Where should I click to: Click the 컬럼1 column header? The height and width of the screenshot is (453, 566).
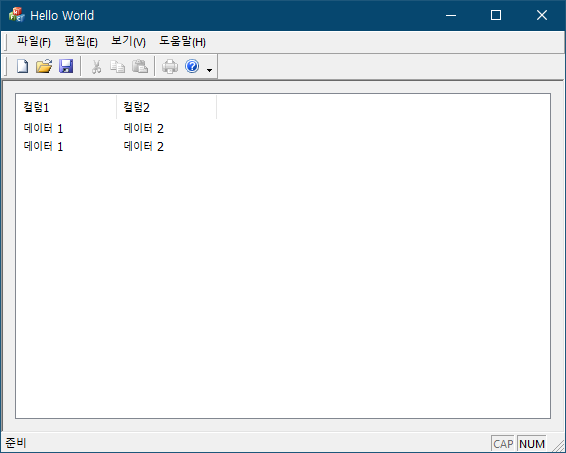(66, 107)
